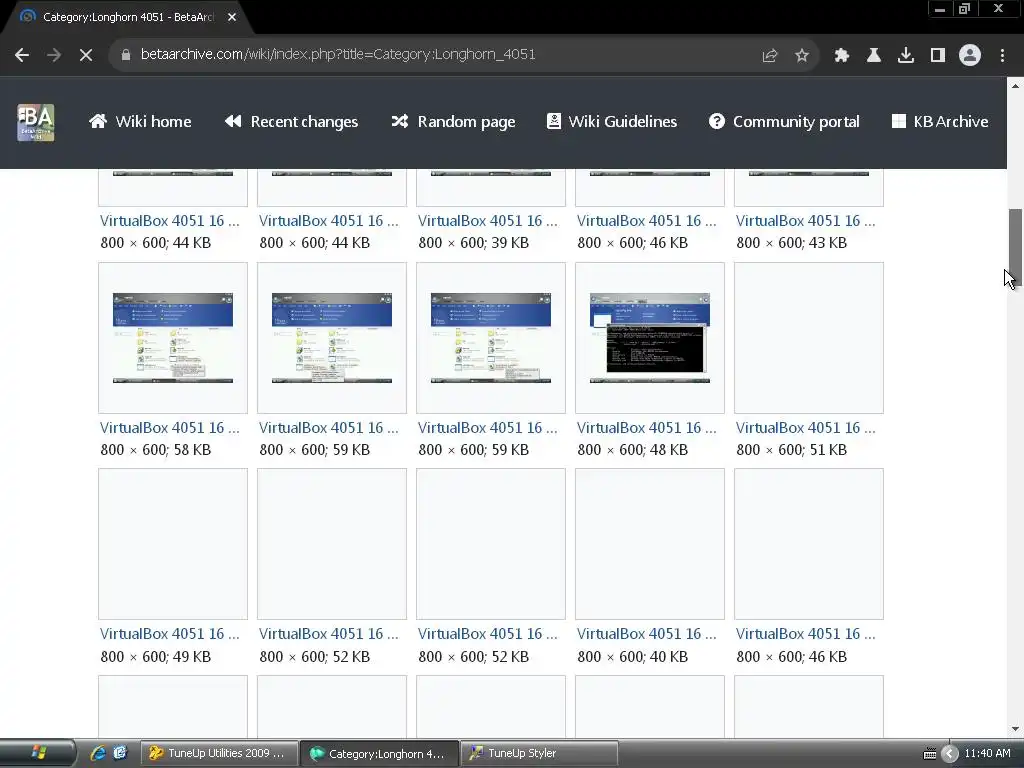Open the blank thumbnail above the 51 KB caption
This screenshot has height=768, width=1024.
[808, 338]
